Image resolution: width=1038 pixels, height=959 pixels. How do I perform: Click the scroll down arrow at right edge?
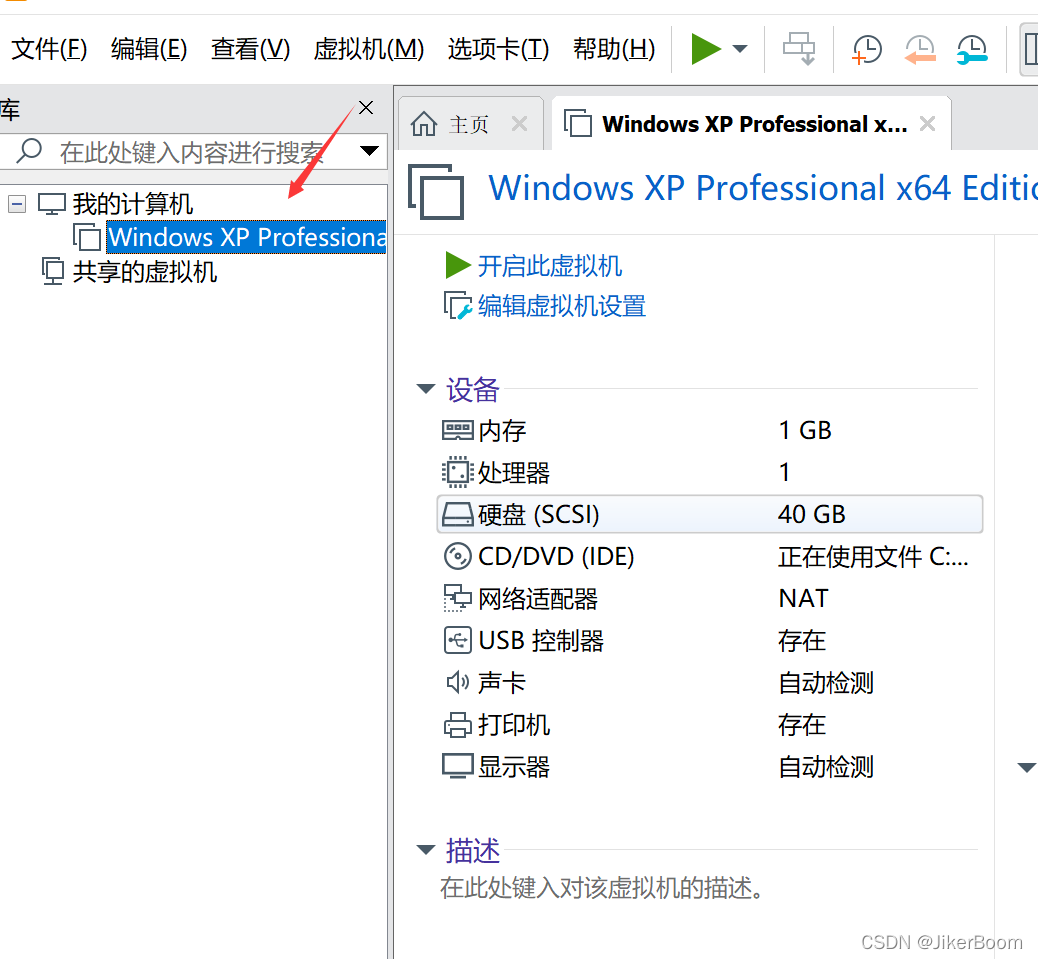pyautogui.click(x=1027, y=768)
